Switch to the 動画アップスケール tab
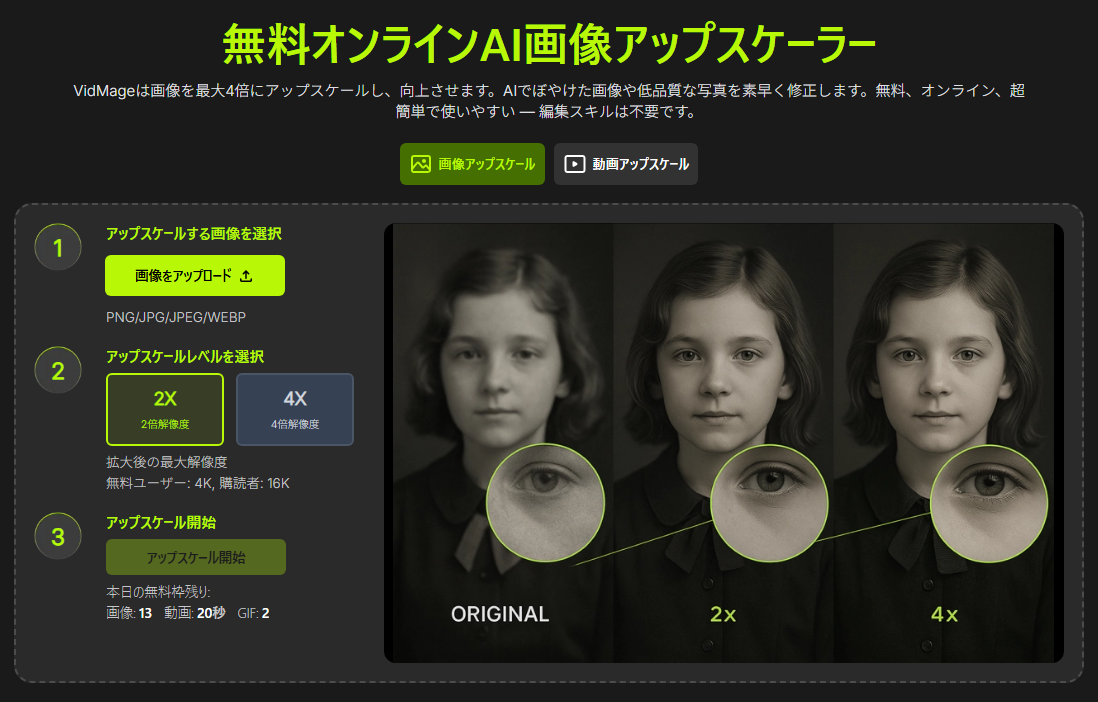This screenshot has width=1098, height=702. pyautogui.click(x=626, y=164)
